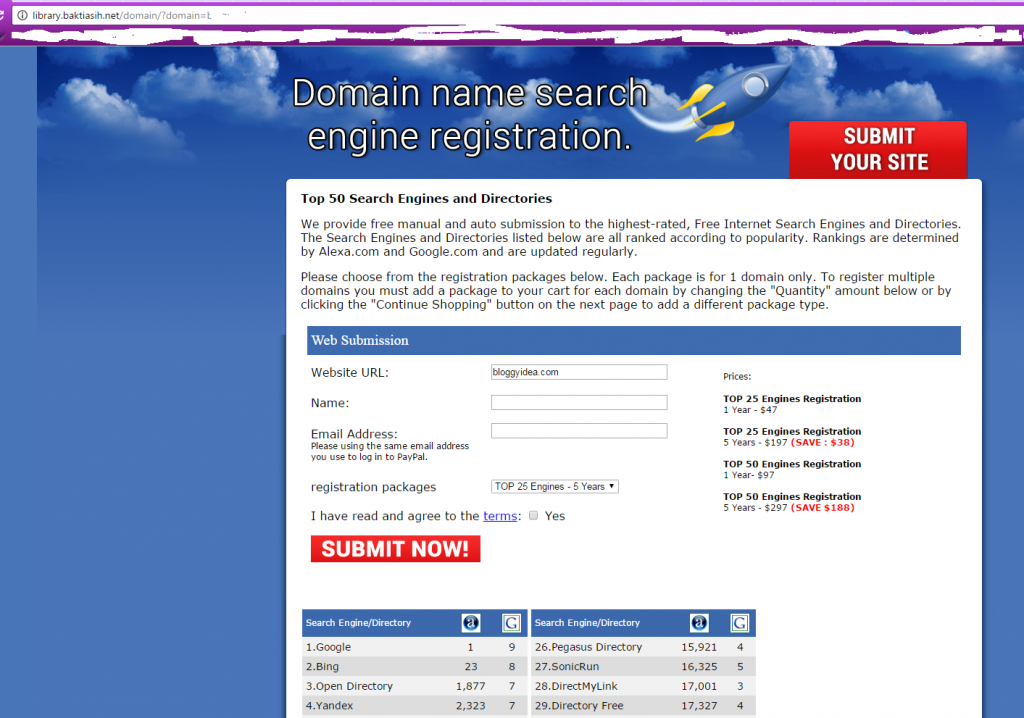Click the Google icon in right table header
Viewport: 1024px width, 718px height.
(740, 622)
